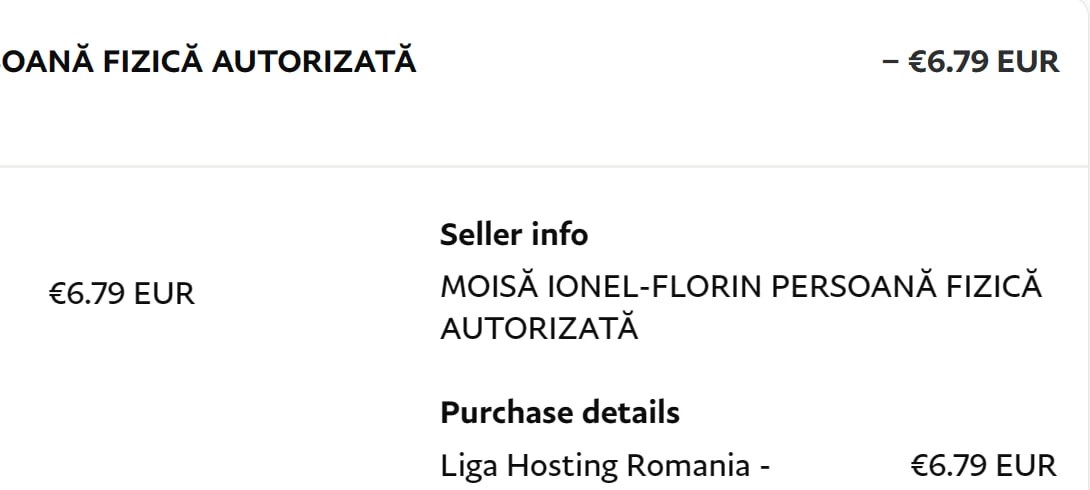
Task: Click the €6.79 EUR amount on the left side
Action: 122,294
